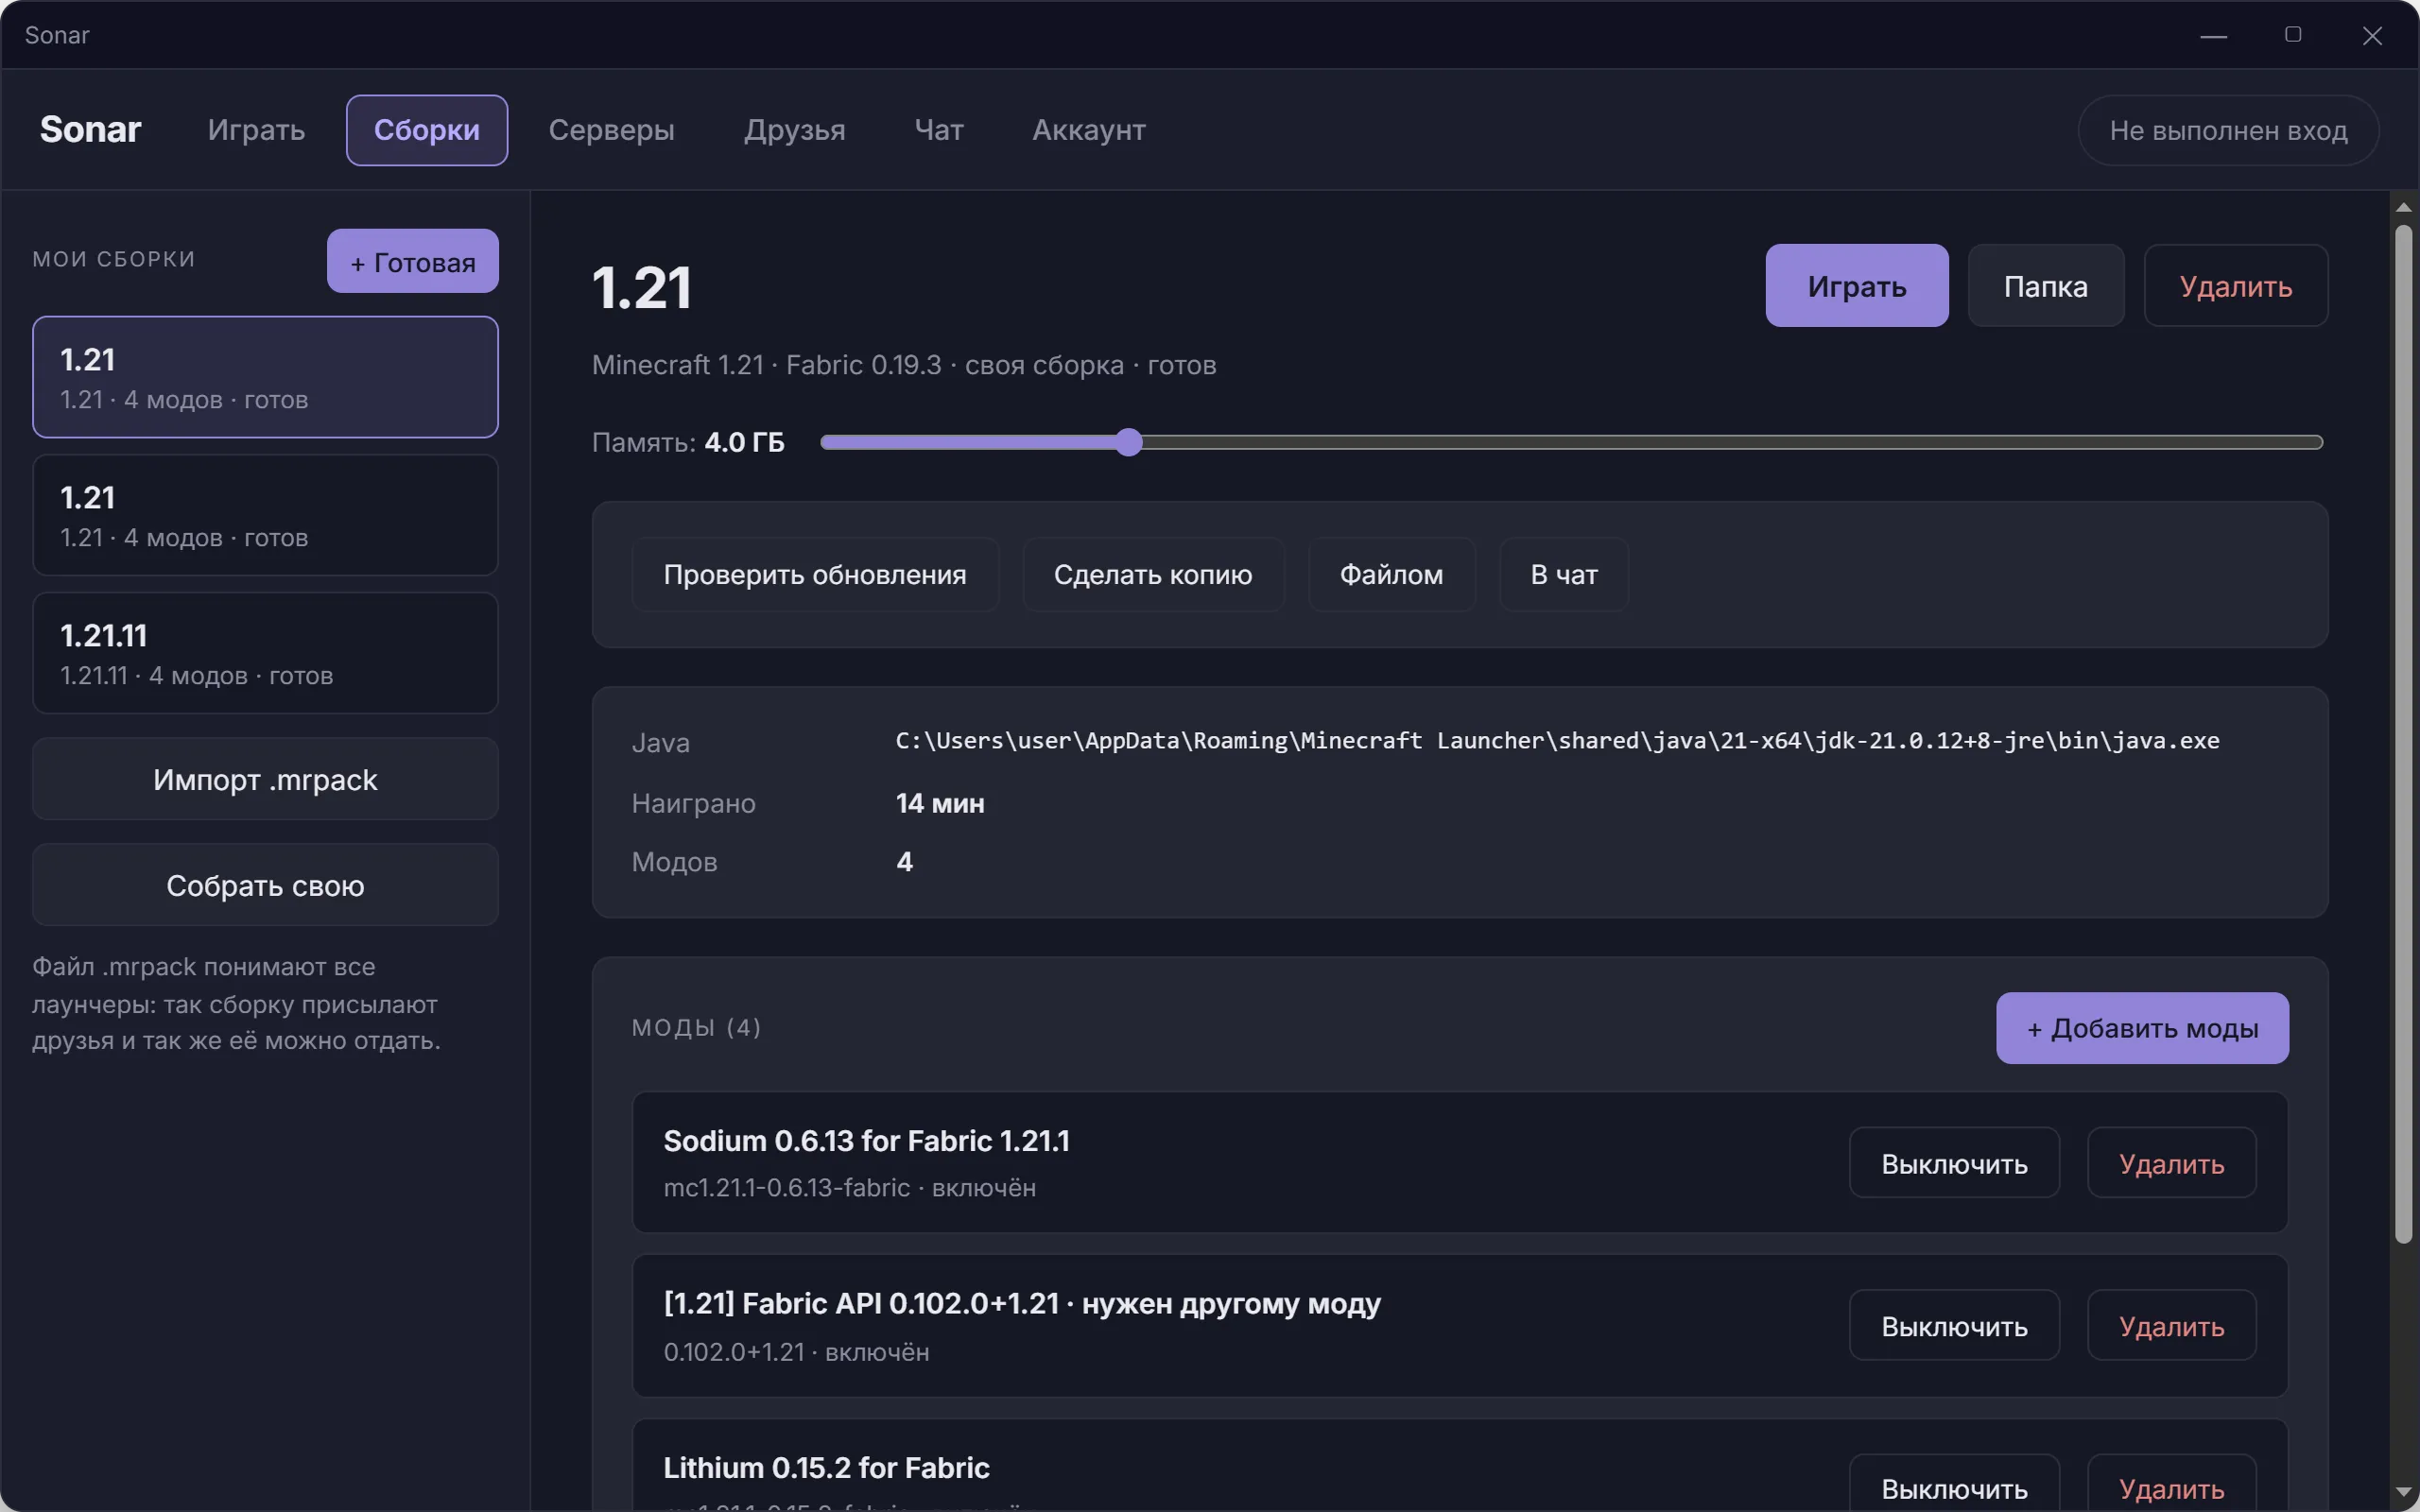Image resolution: width=2420 pixels, height=1512 pixels.
Task: Click the mod title Lithium 0.15.2 for Fabric
Action: tap(826, 1468)
